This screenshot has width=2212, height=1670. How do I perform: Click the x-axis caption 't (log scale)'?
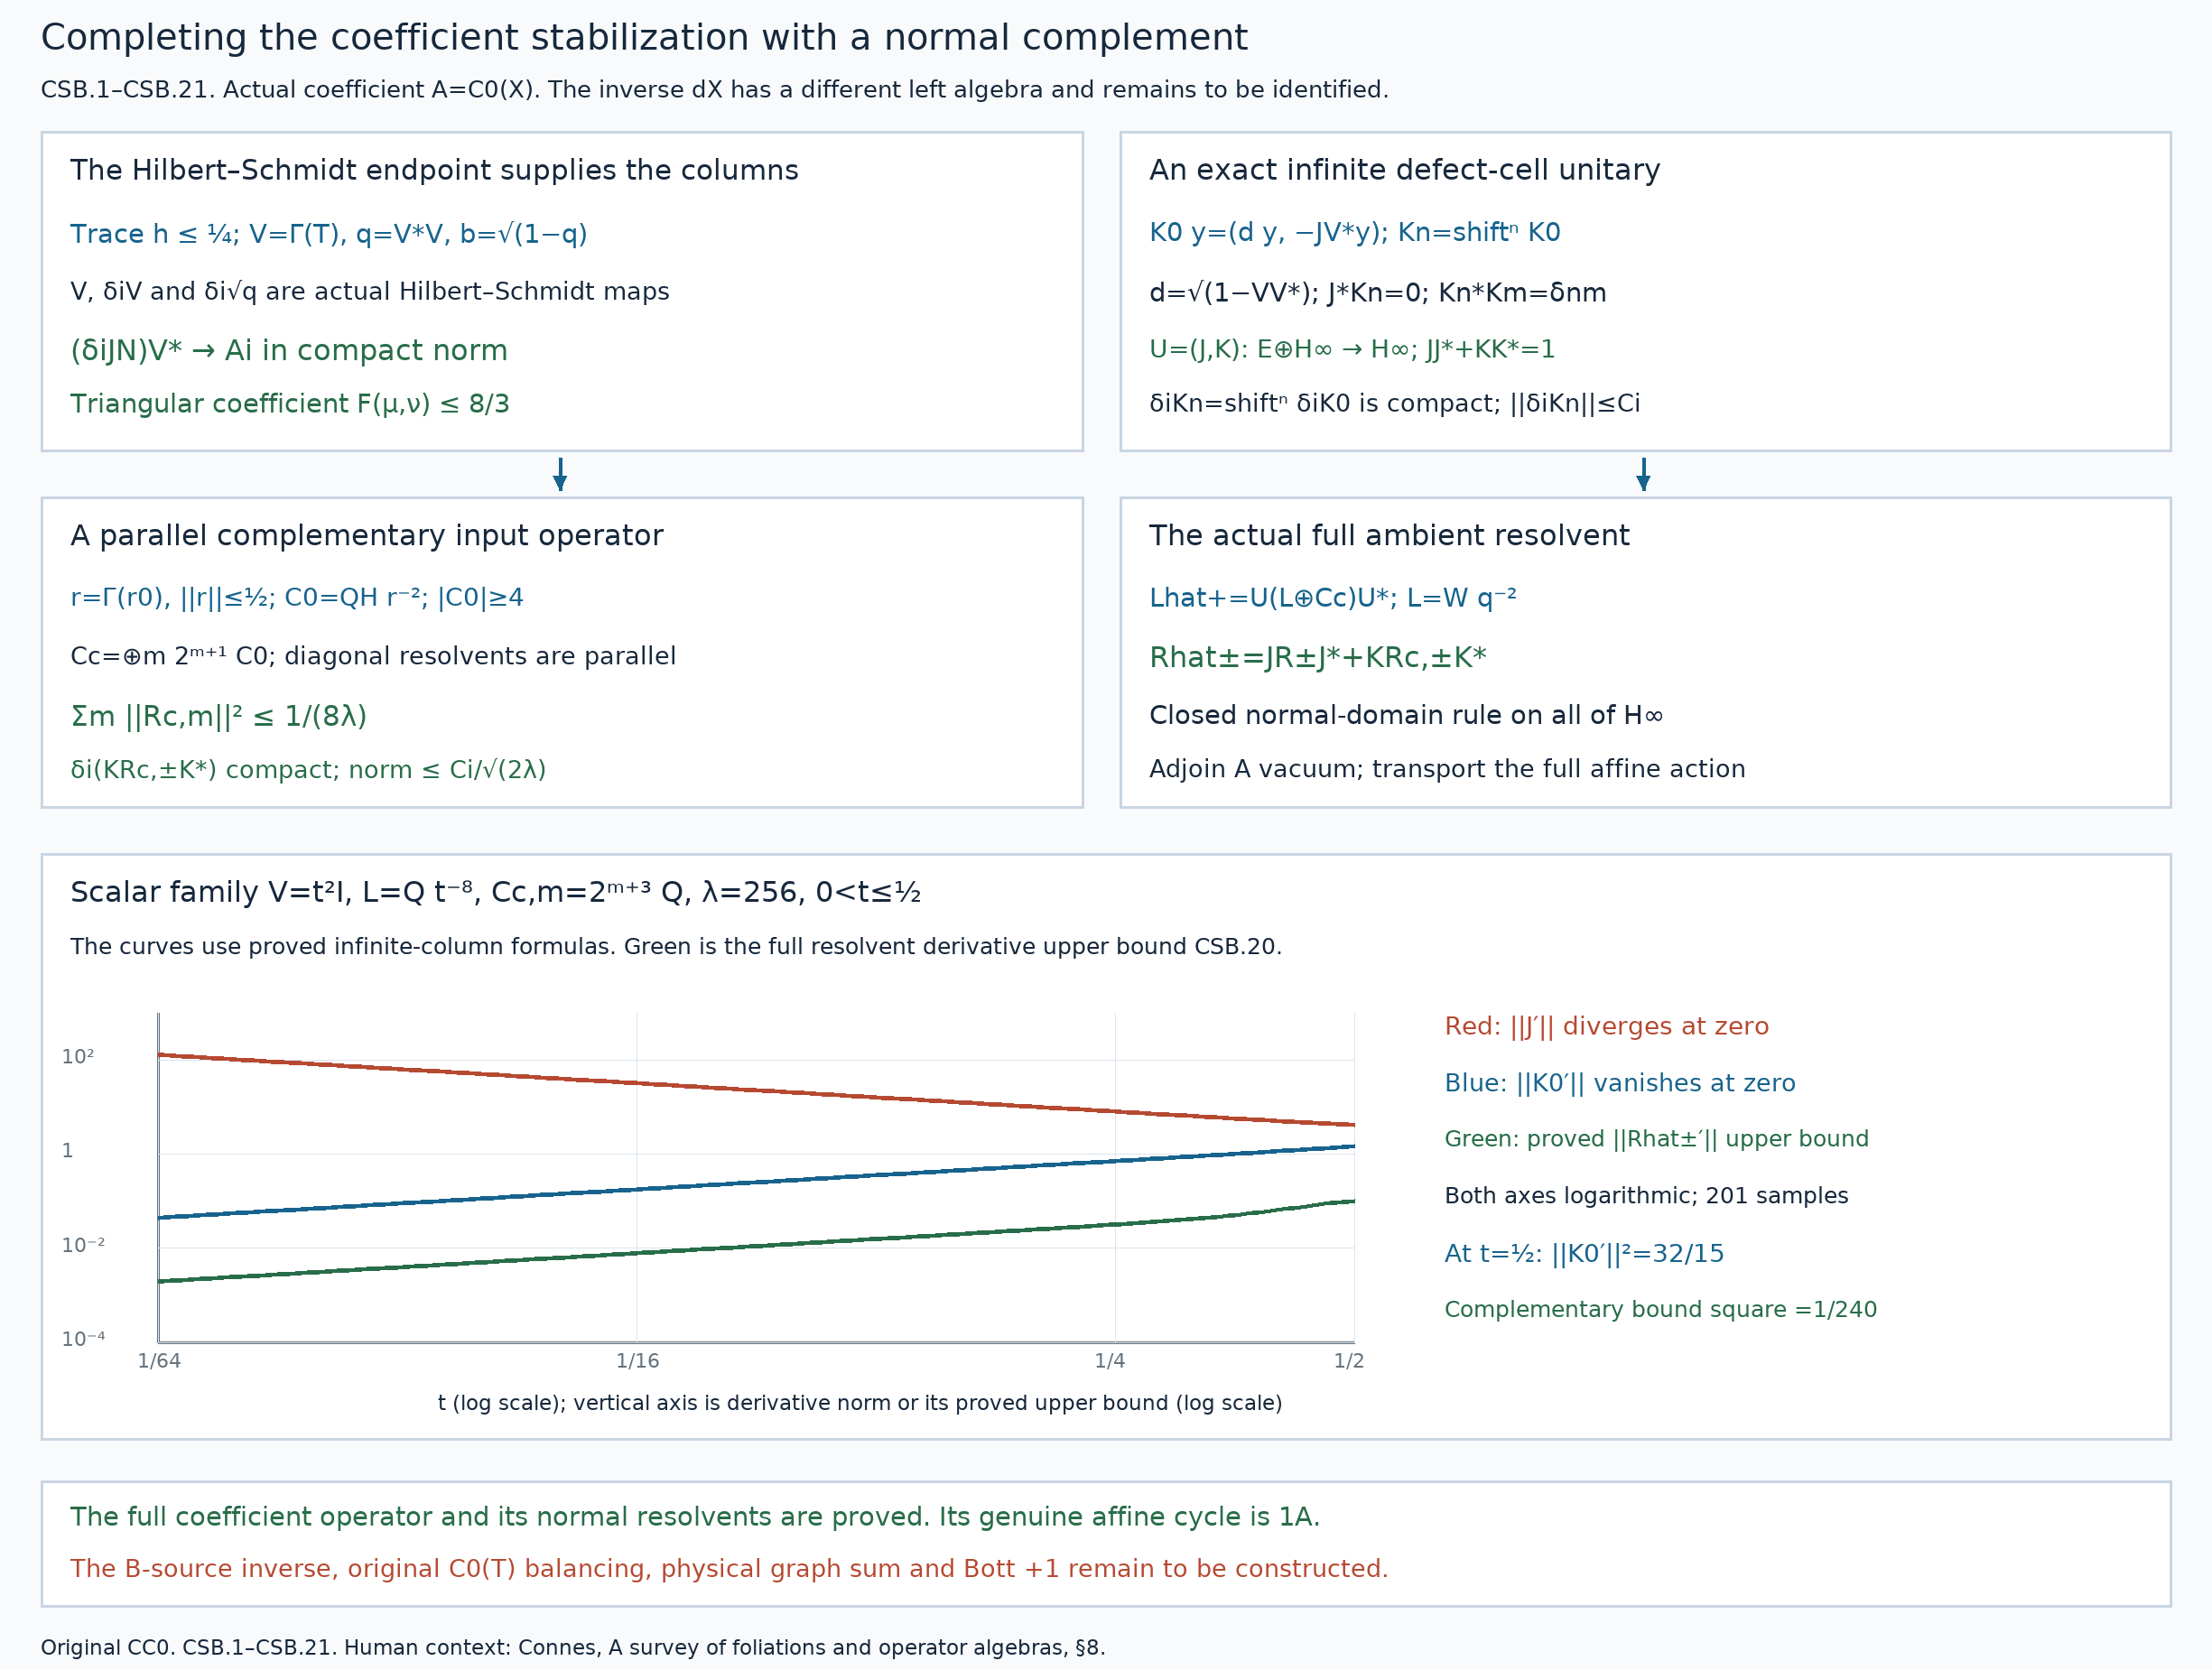pos(860,1403)
